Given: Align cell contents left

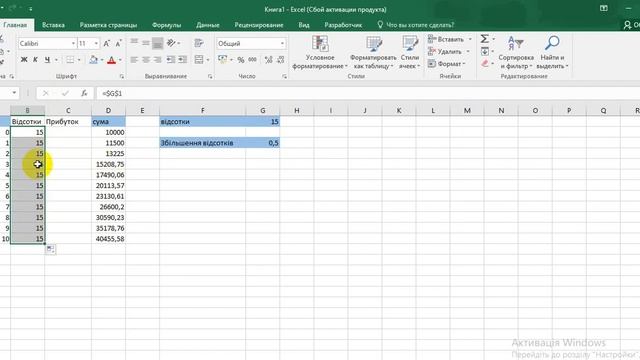Looking at the screenshot, I should (x=134, y=60).
